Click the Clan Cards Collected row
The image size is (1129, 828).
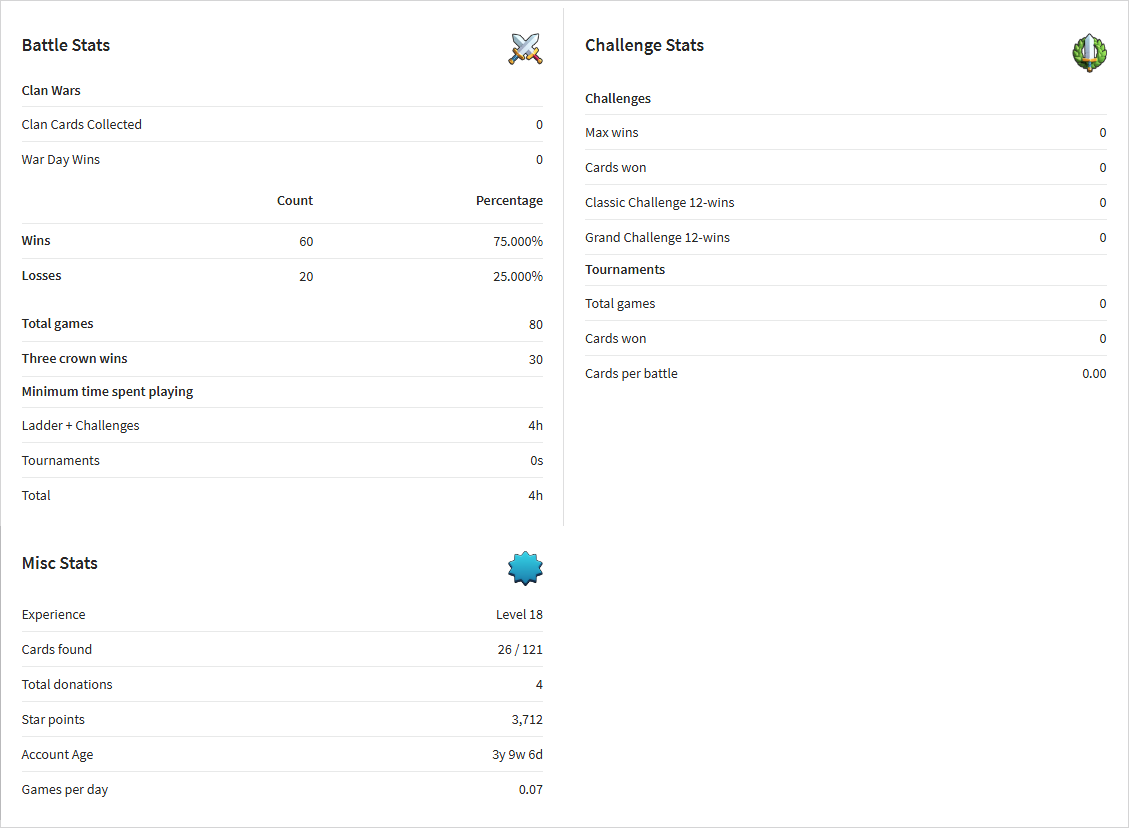[x=282, y=125]
